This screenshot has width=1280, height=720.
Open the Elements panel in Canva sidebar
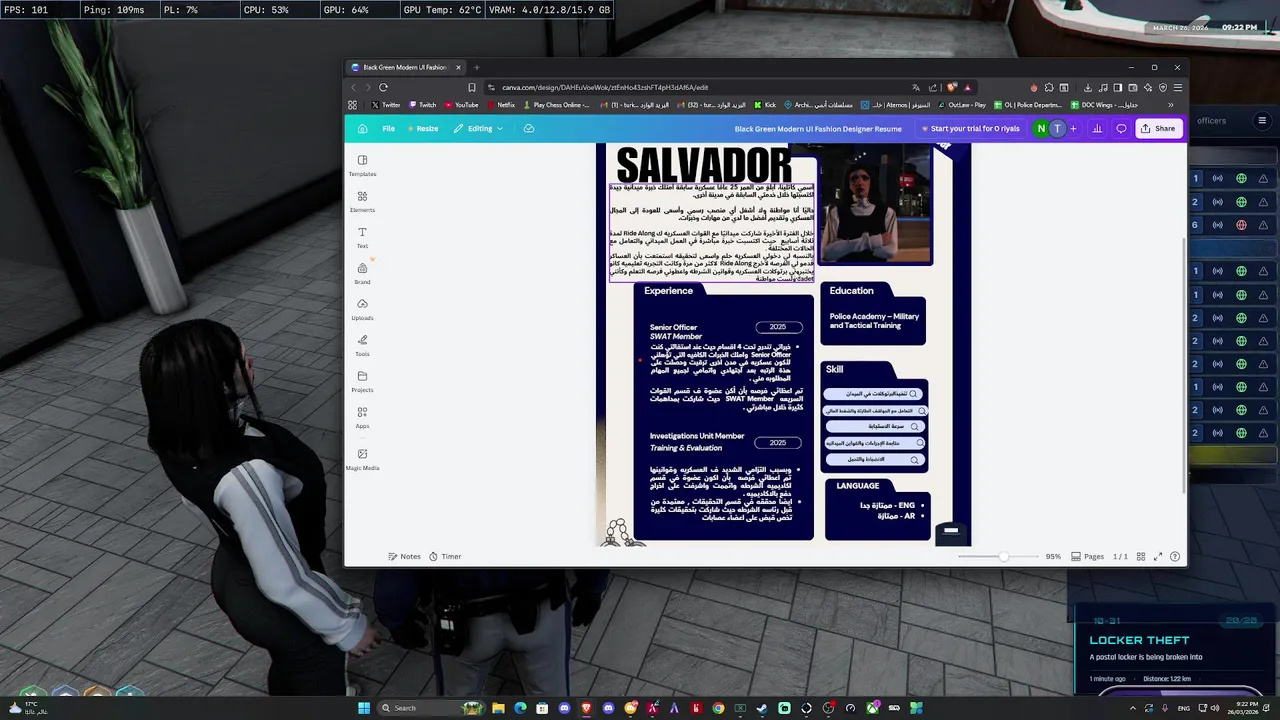(x=362, y=201)
